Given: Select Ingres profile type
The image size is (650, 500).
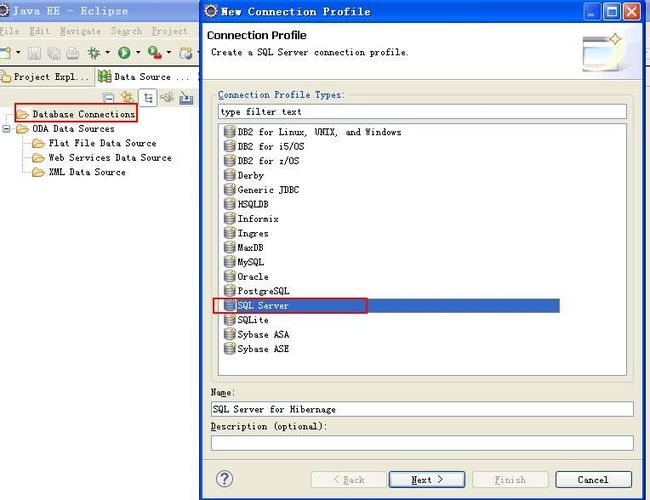Looking at the screenshot, I should (x=246, y=233).
